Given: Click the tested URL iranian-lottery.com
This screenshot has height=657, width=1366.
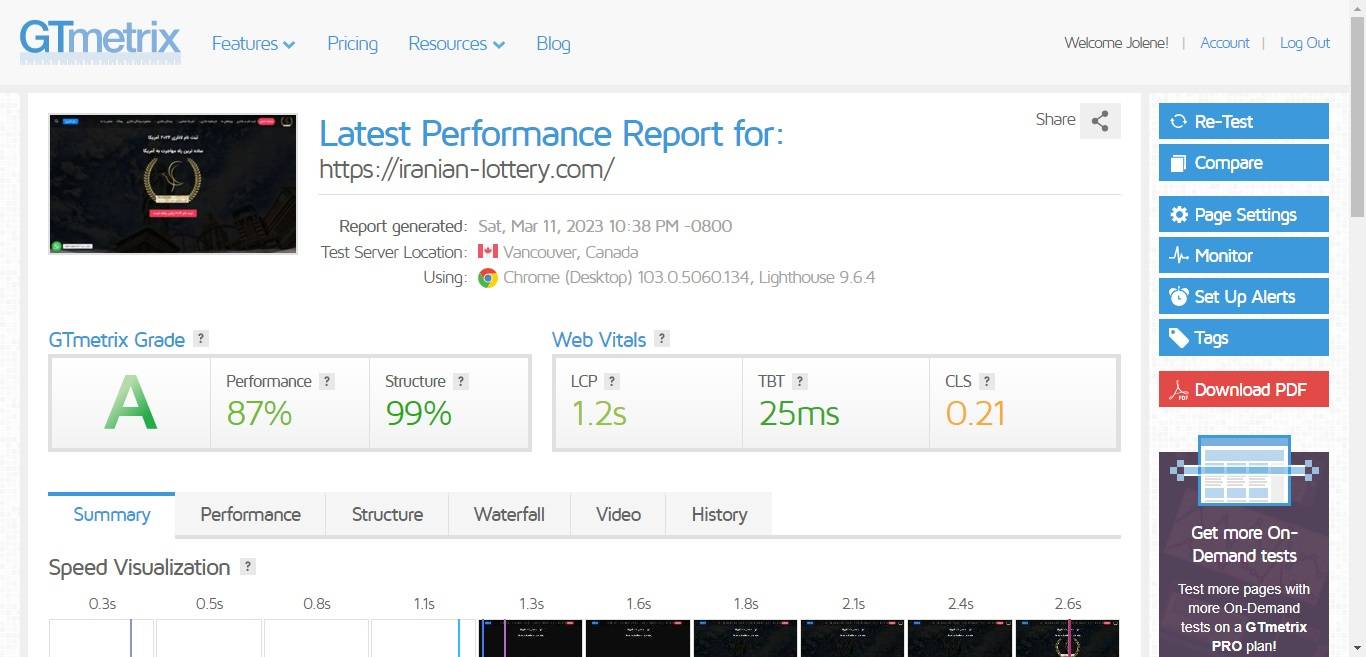Looking at the screenshot, I should 466,169.
